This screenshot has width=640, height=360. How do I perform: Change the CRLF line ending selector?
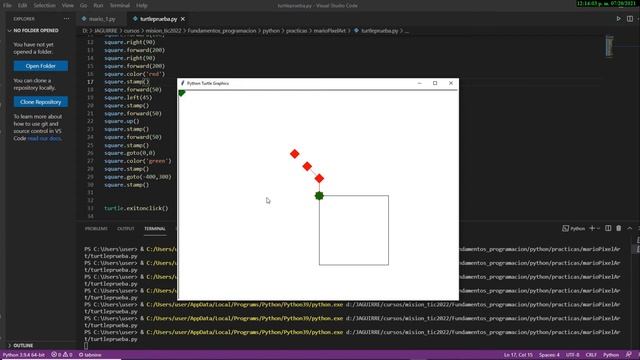pos(591,355)
